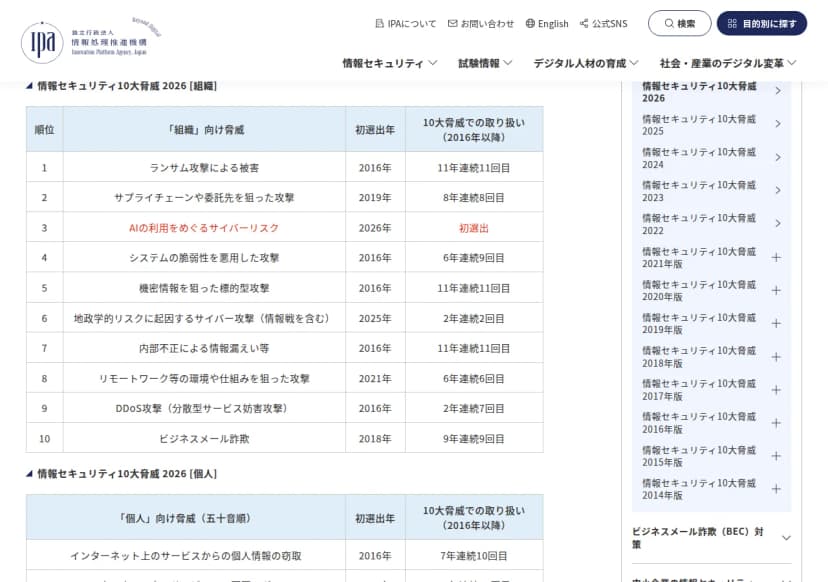Click the building icon beside IPAについて
828x582 pixels.
pos(379,23)
